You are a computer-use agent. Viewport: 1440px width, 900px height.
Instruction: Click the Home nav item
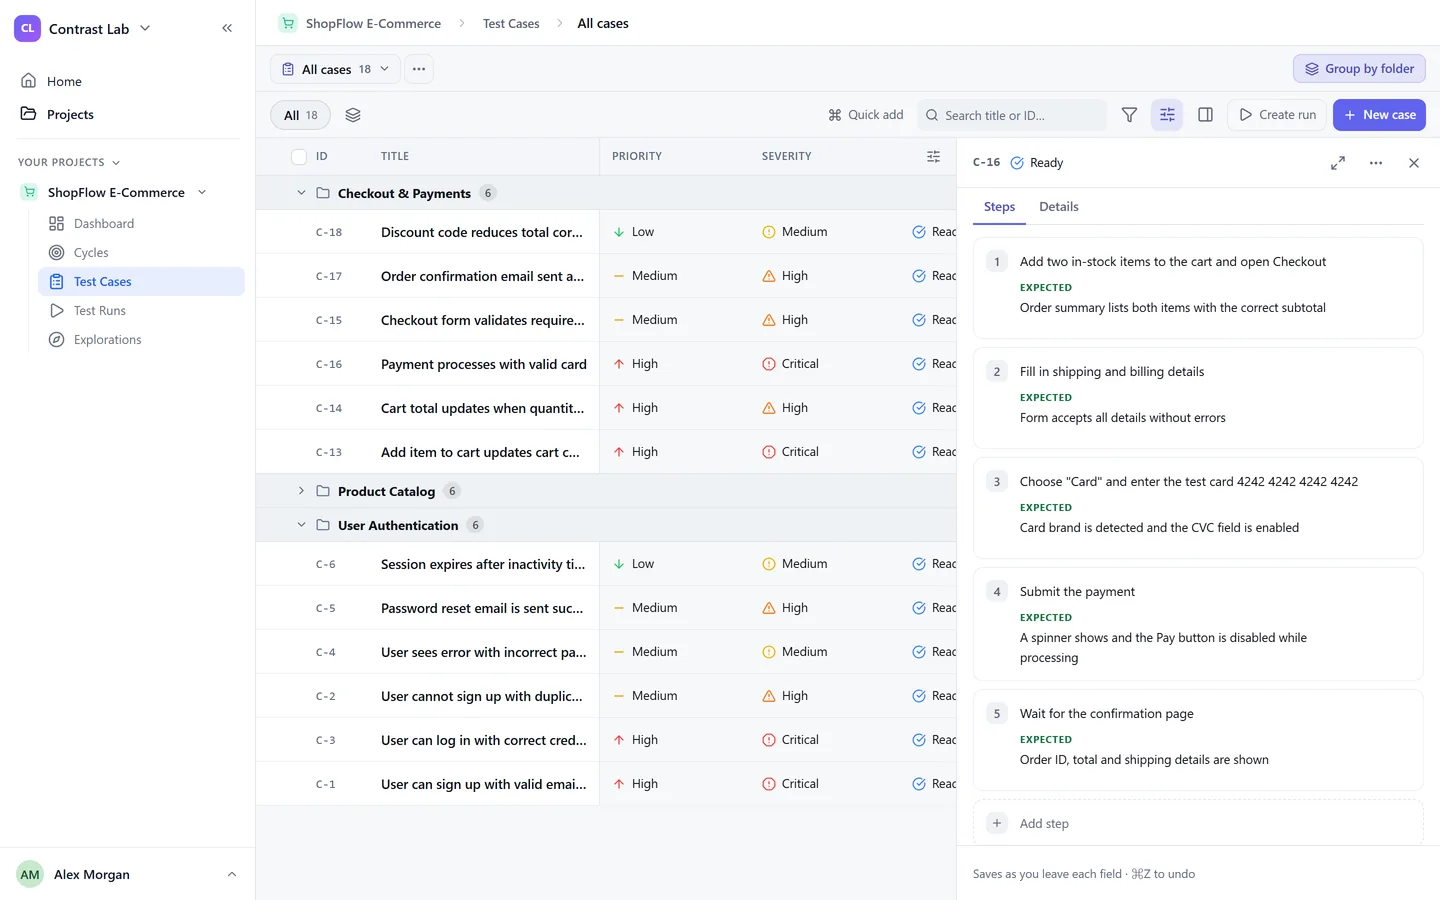pyautogui.click(x=127, y=81)
